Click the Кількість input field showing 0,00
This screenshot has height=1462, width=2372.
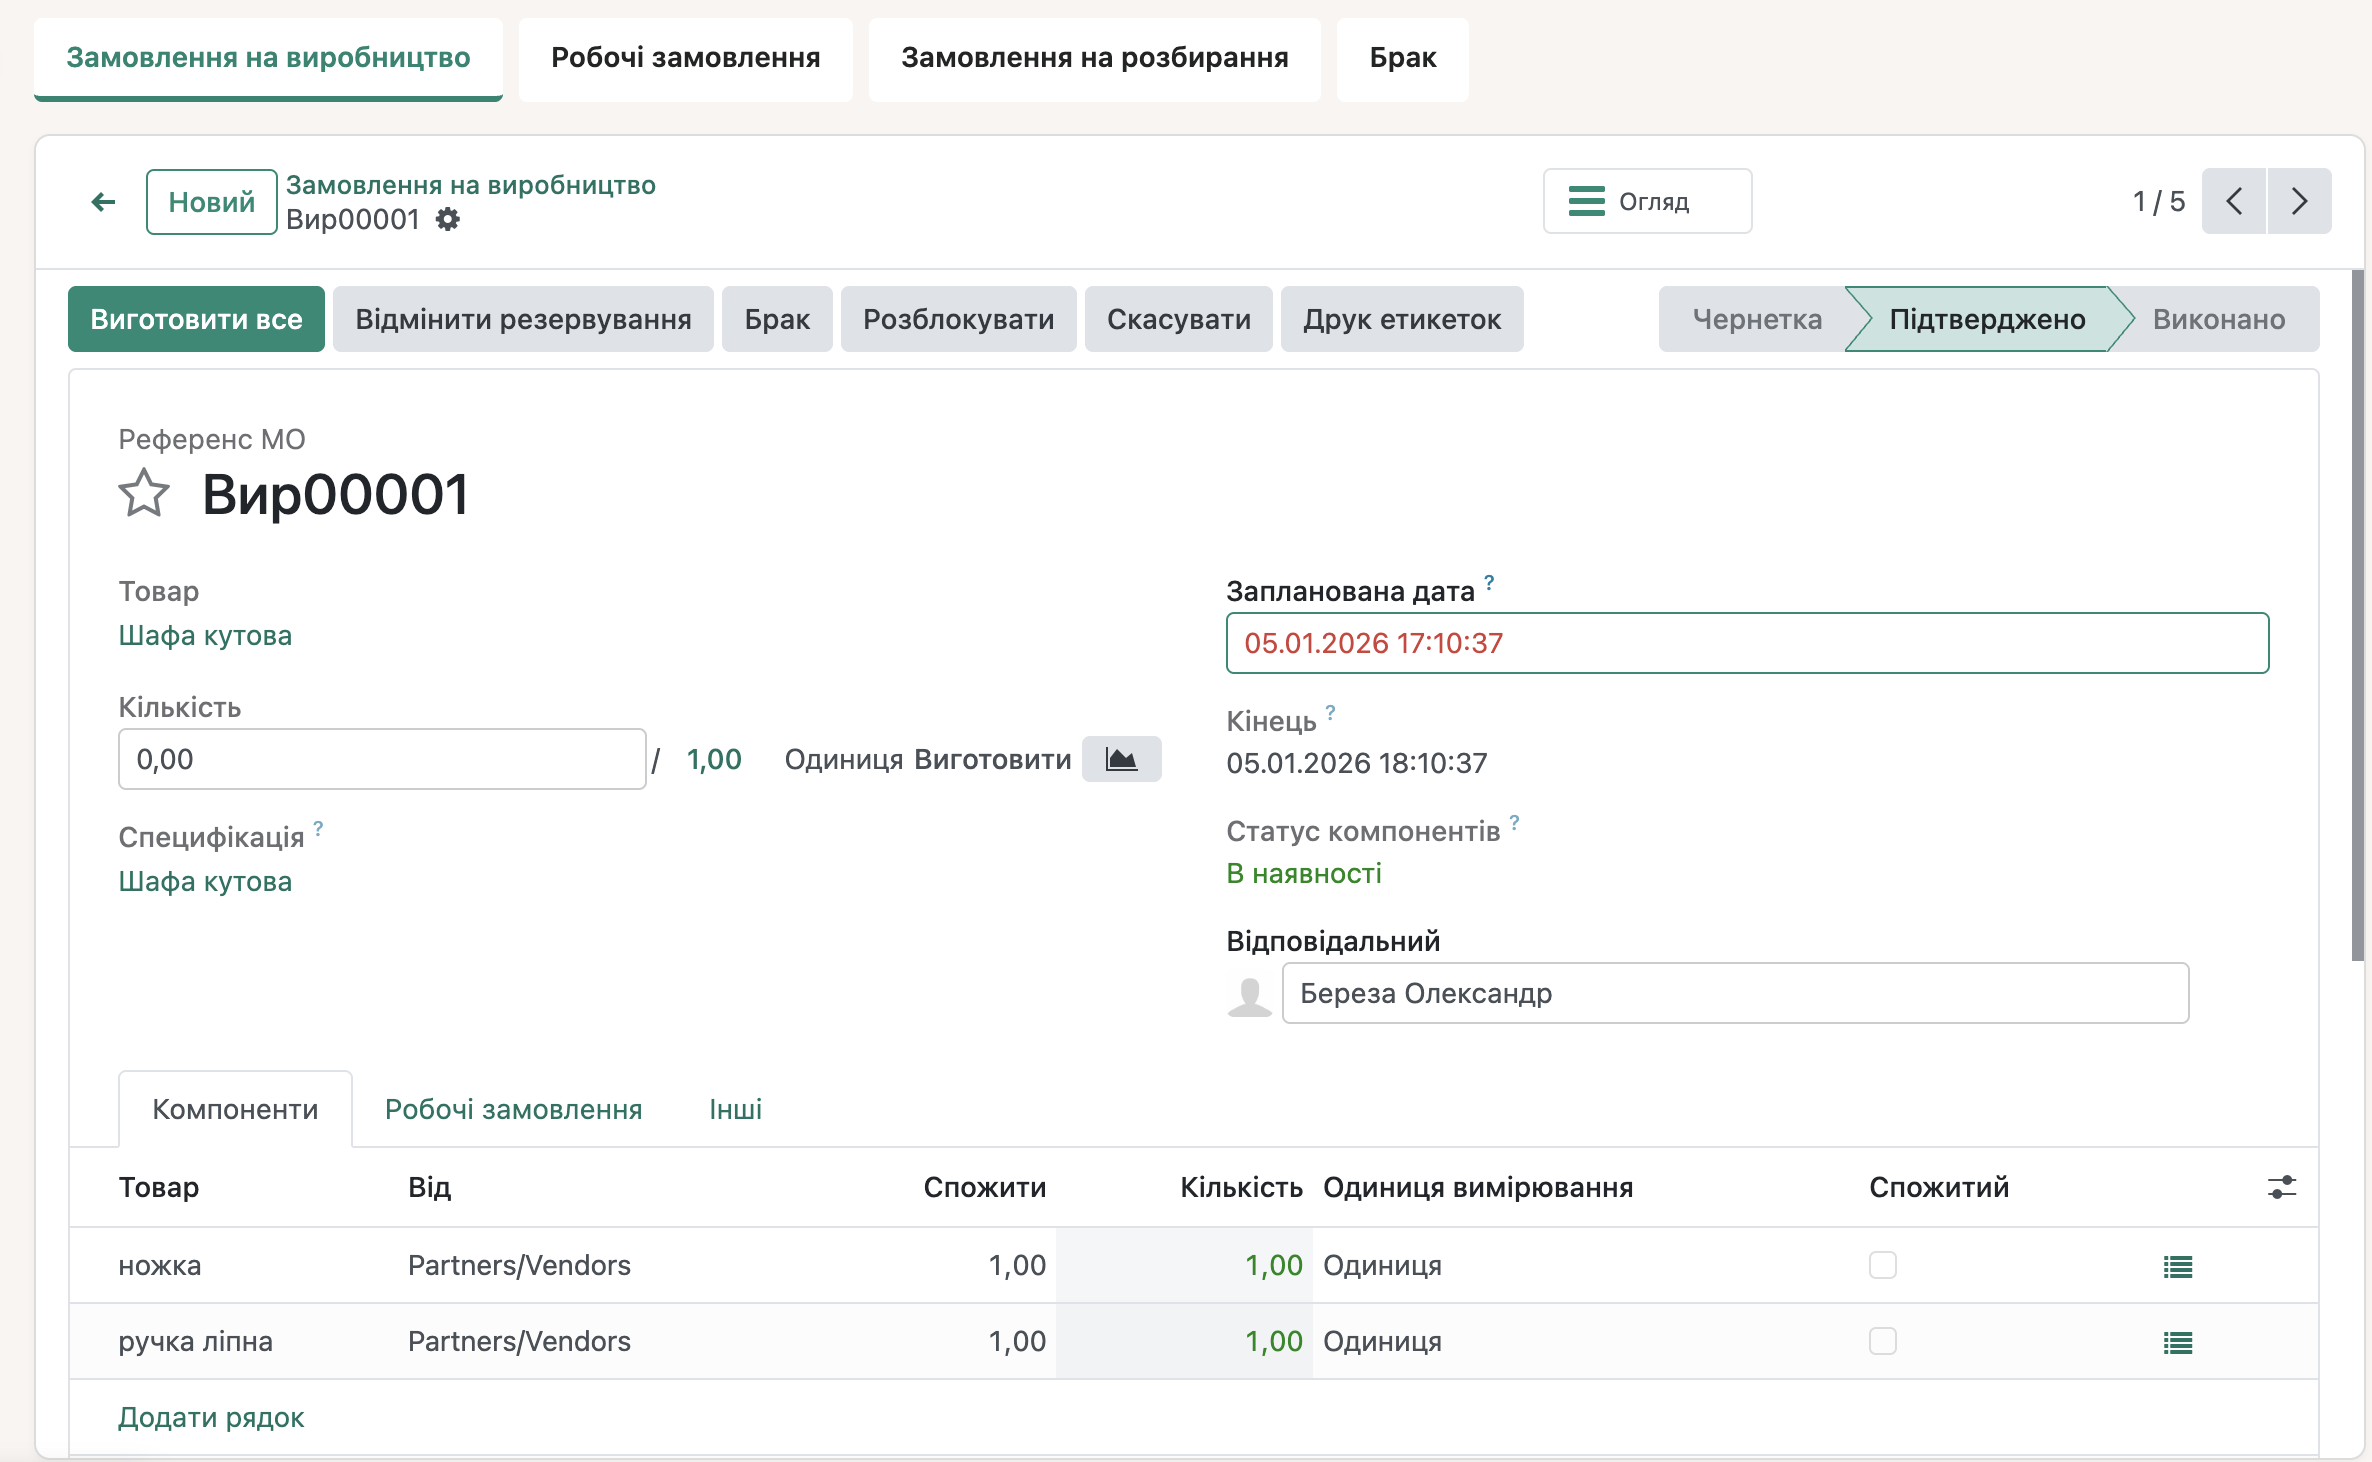coord(382,759)
